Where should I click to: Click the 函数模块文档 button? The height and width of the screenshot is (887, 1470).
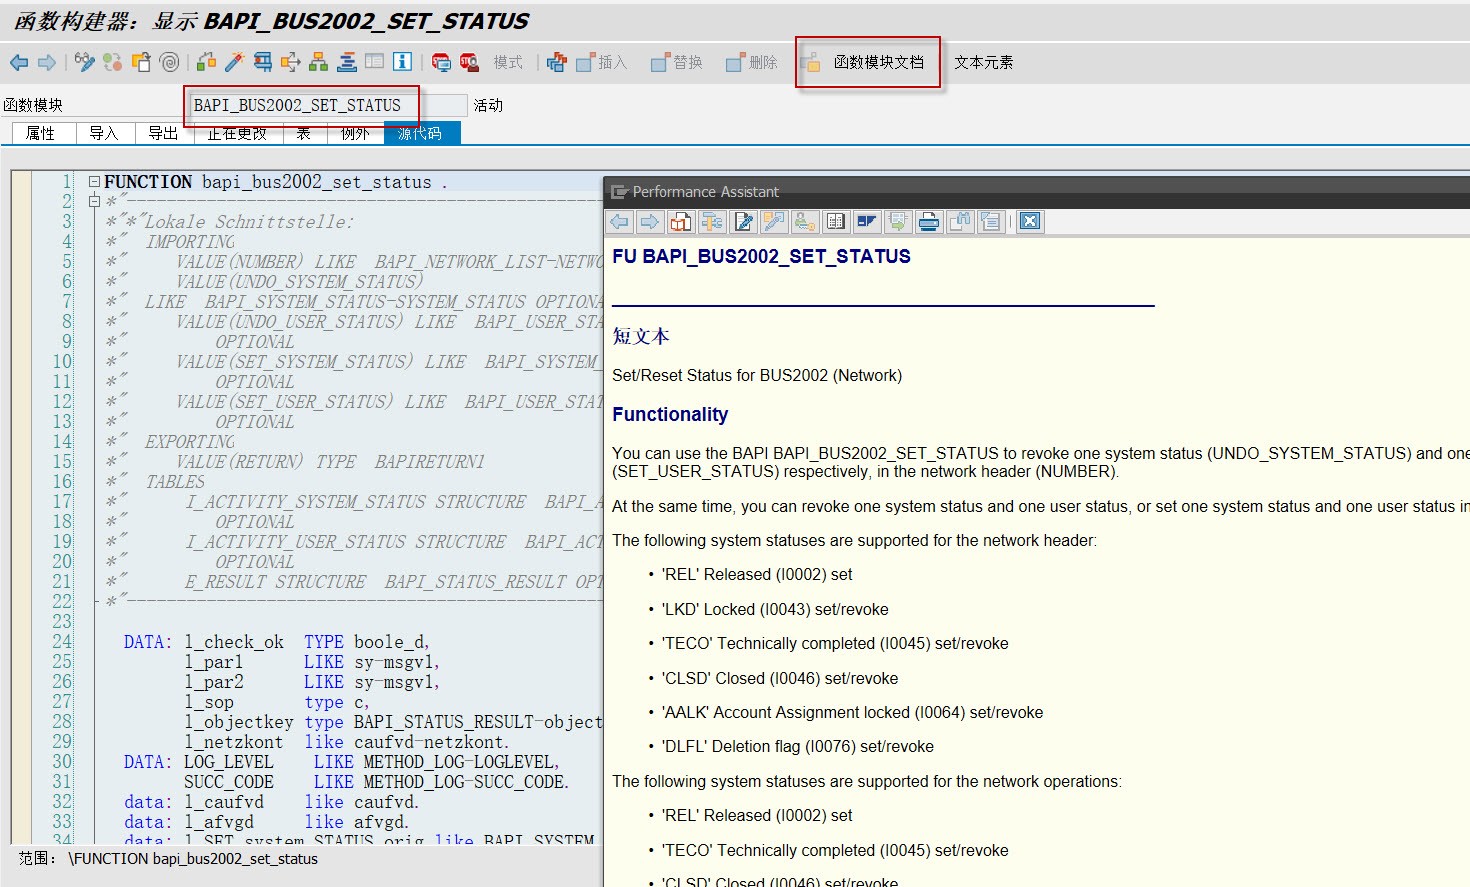[x=868, y=61]
